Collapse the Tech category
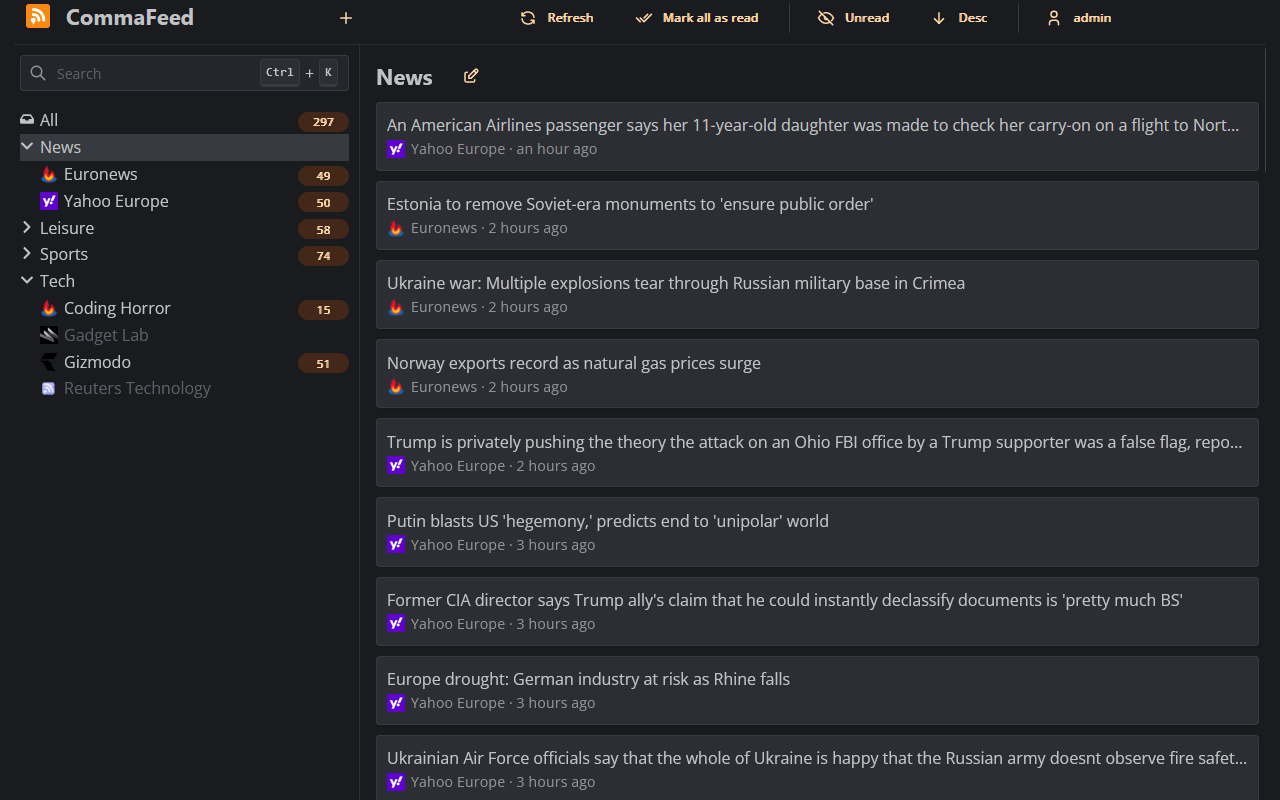Screen dimensions: 1280x800 26,280
